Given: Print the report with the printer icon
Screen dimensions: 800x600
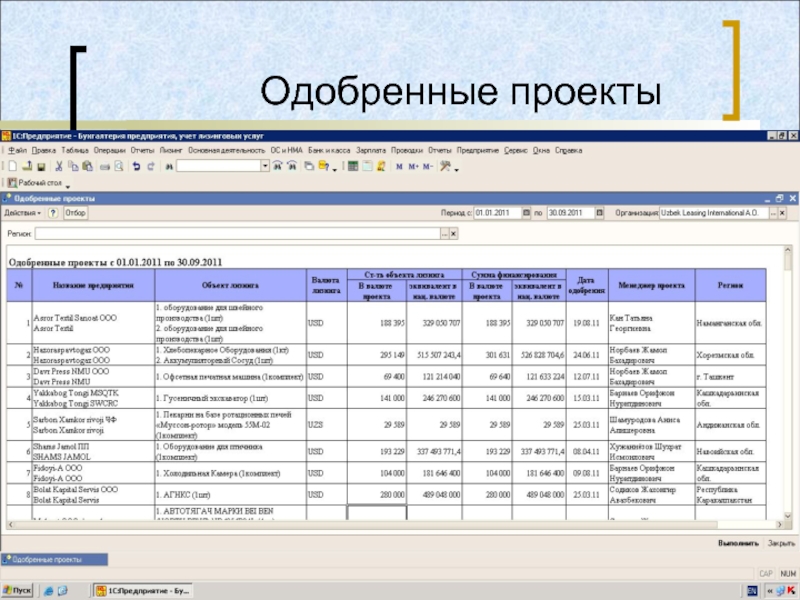Looking at the screenshot, I should tap(105, 166).
